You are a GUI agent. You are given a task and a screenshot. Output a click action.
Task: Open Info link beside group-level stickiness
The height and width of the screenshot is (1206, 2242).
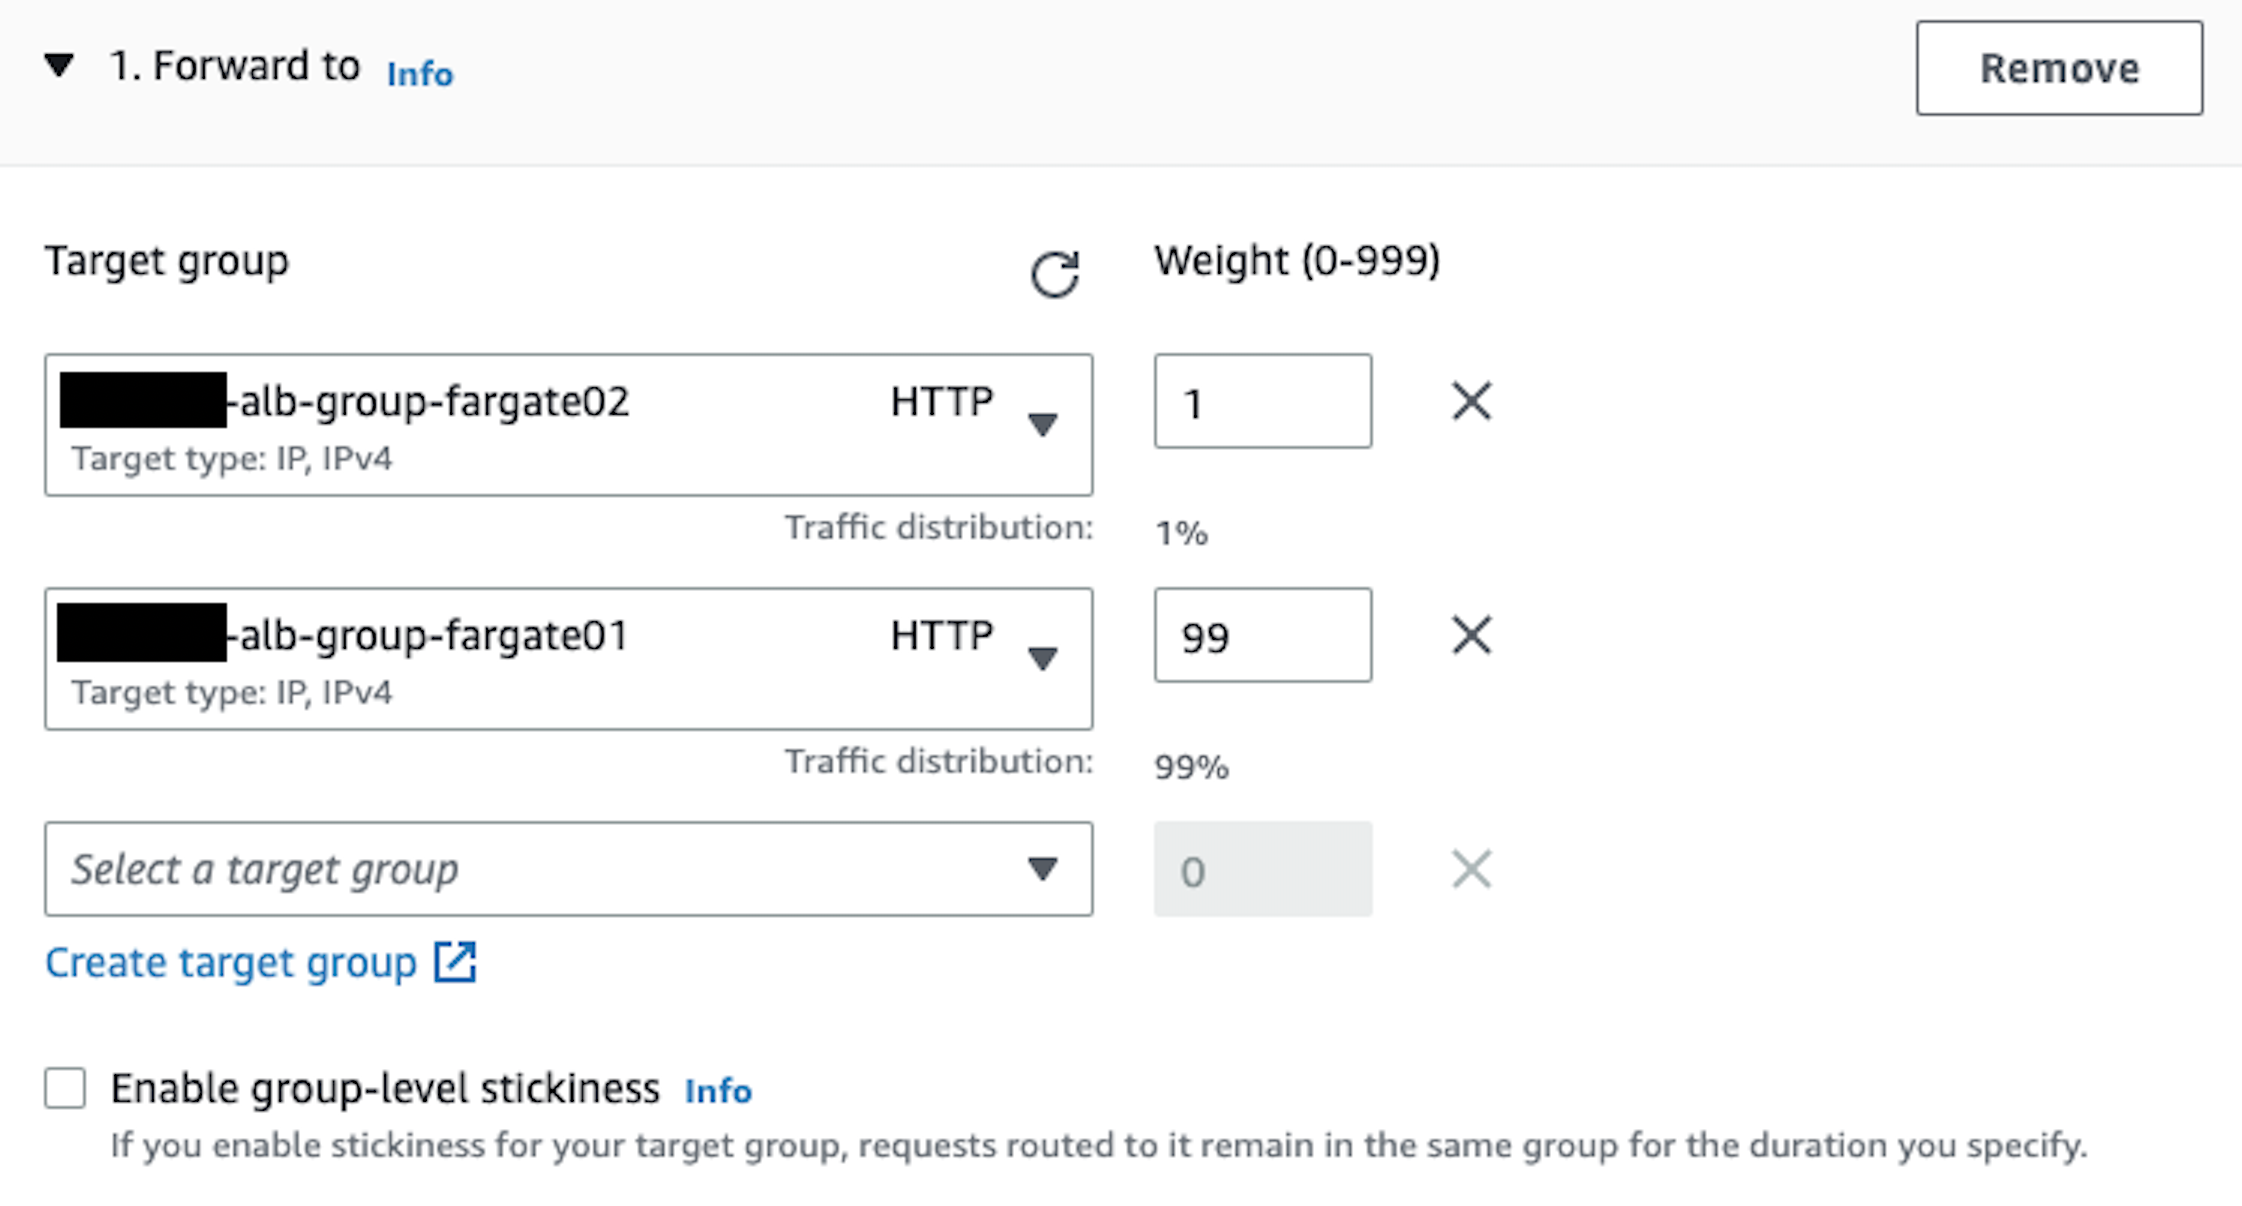717,1090
